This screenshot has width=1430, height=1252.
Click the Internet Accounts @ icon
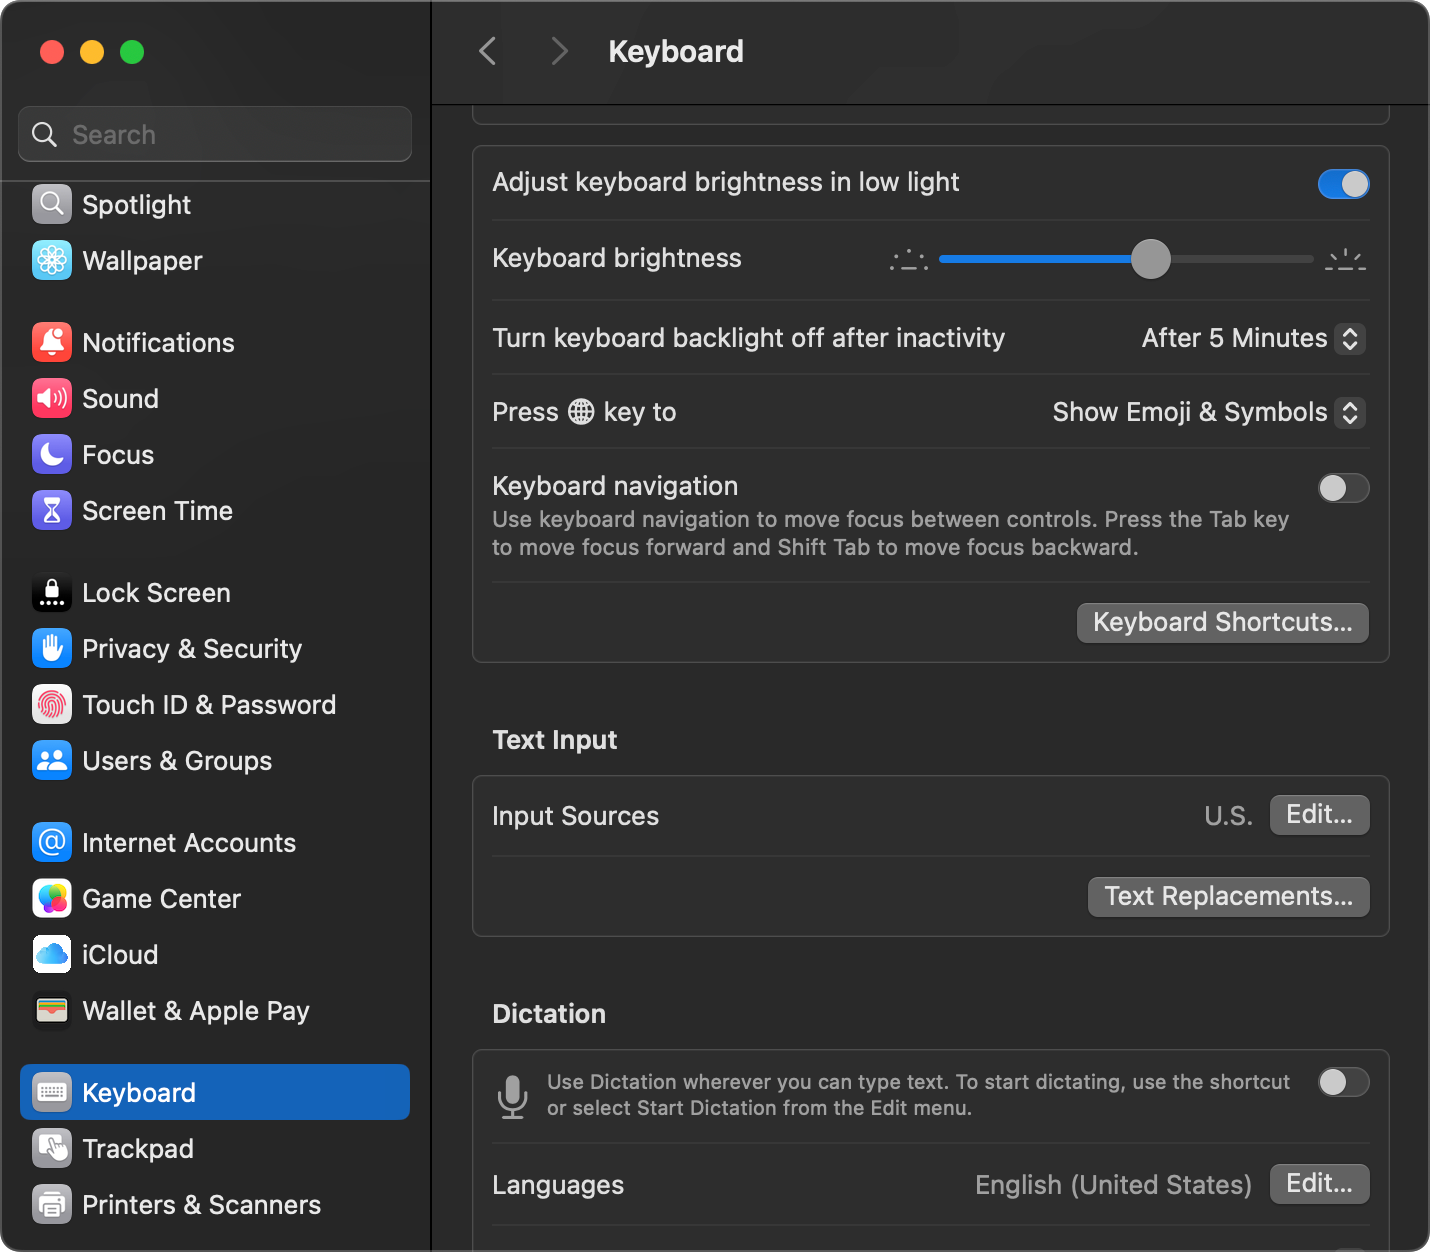pos(52,842)
